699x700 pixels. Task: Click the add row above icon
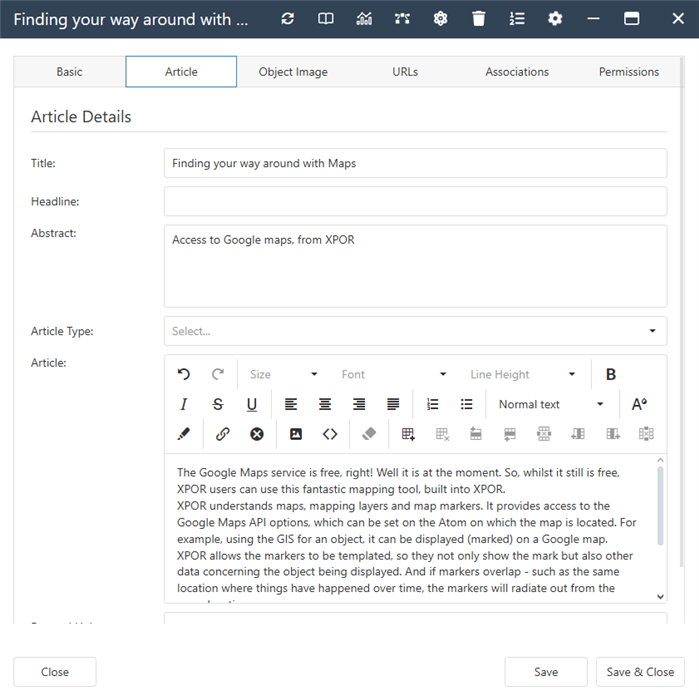point(476,434)
